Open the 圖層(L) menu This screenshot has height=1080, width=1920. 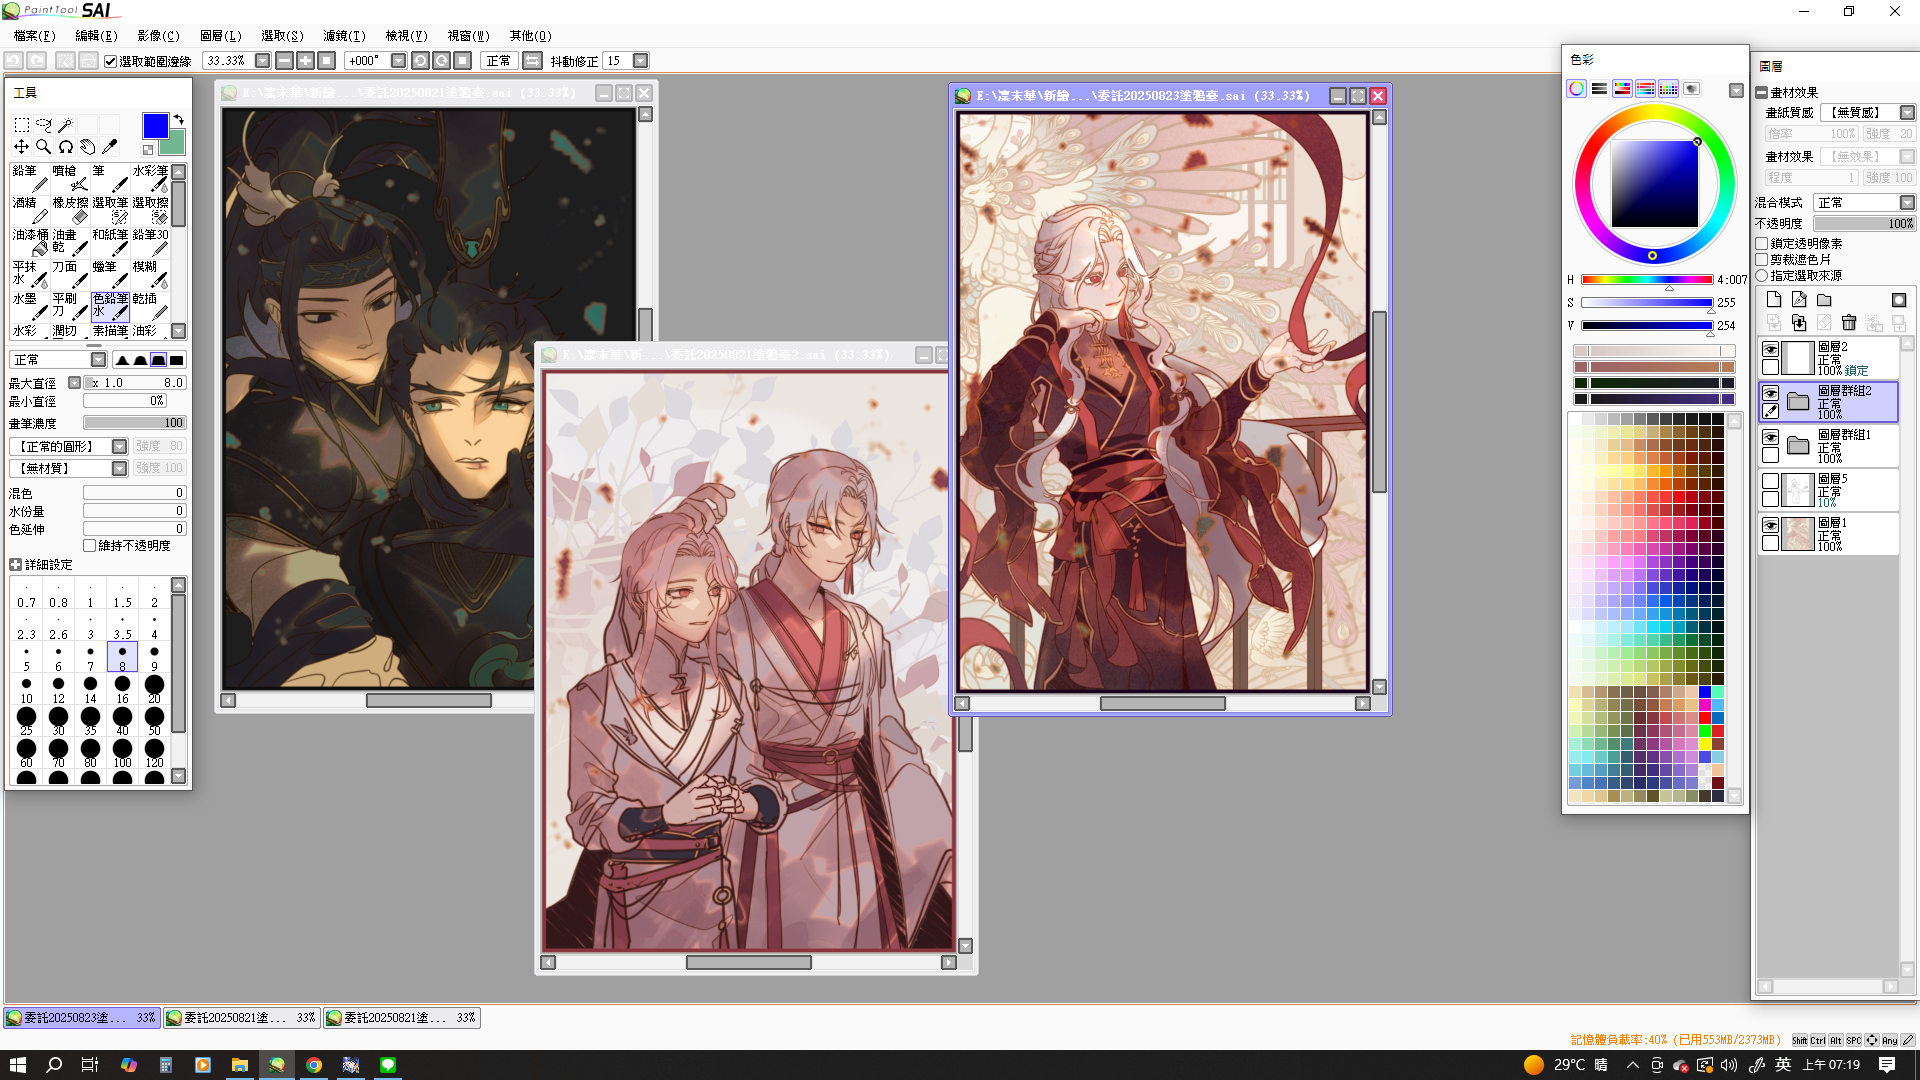tap(220, 36)
